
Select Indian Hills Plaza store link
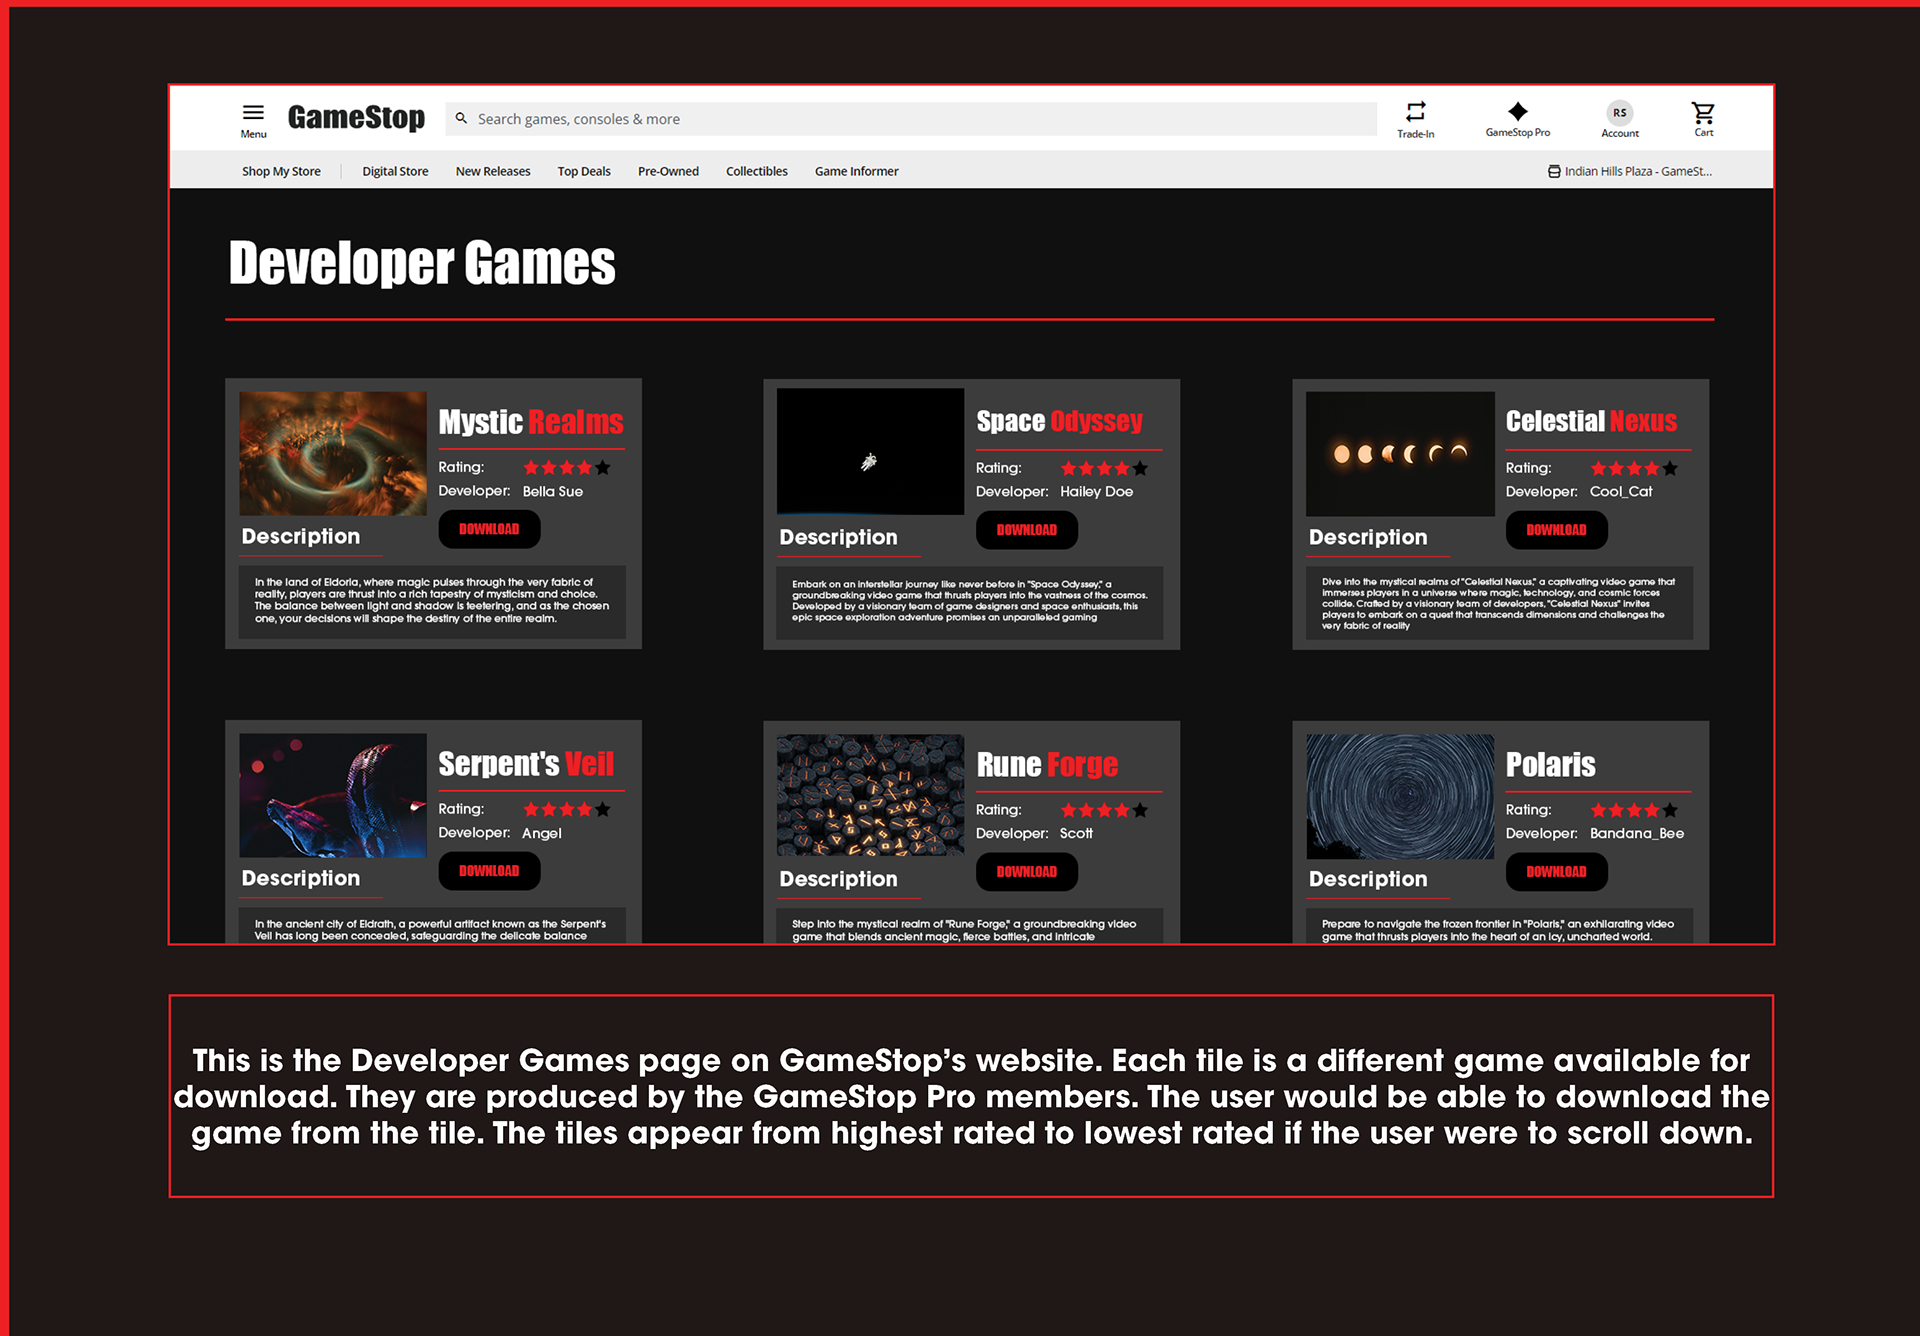[x=1638, y=171]
